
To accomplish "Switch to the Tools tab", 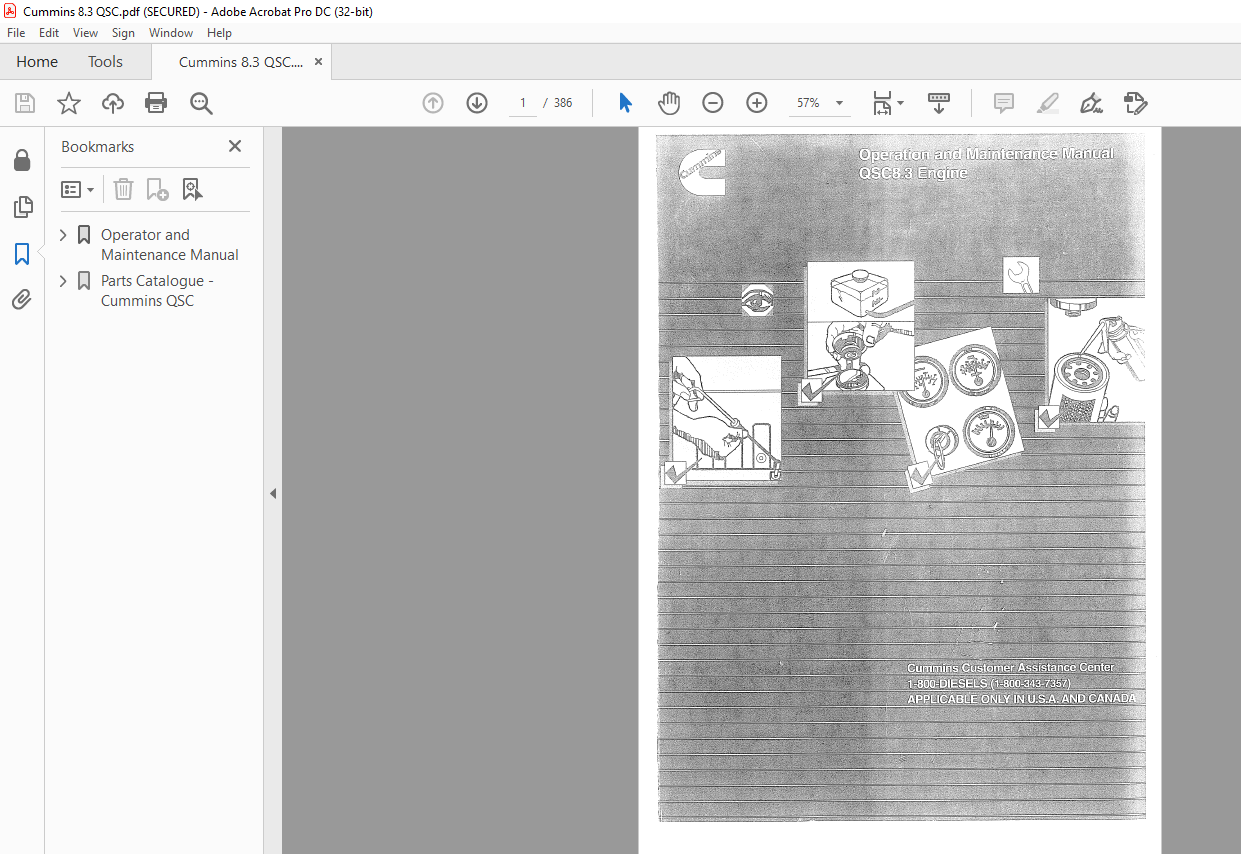I will [x=105, y=62].
